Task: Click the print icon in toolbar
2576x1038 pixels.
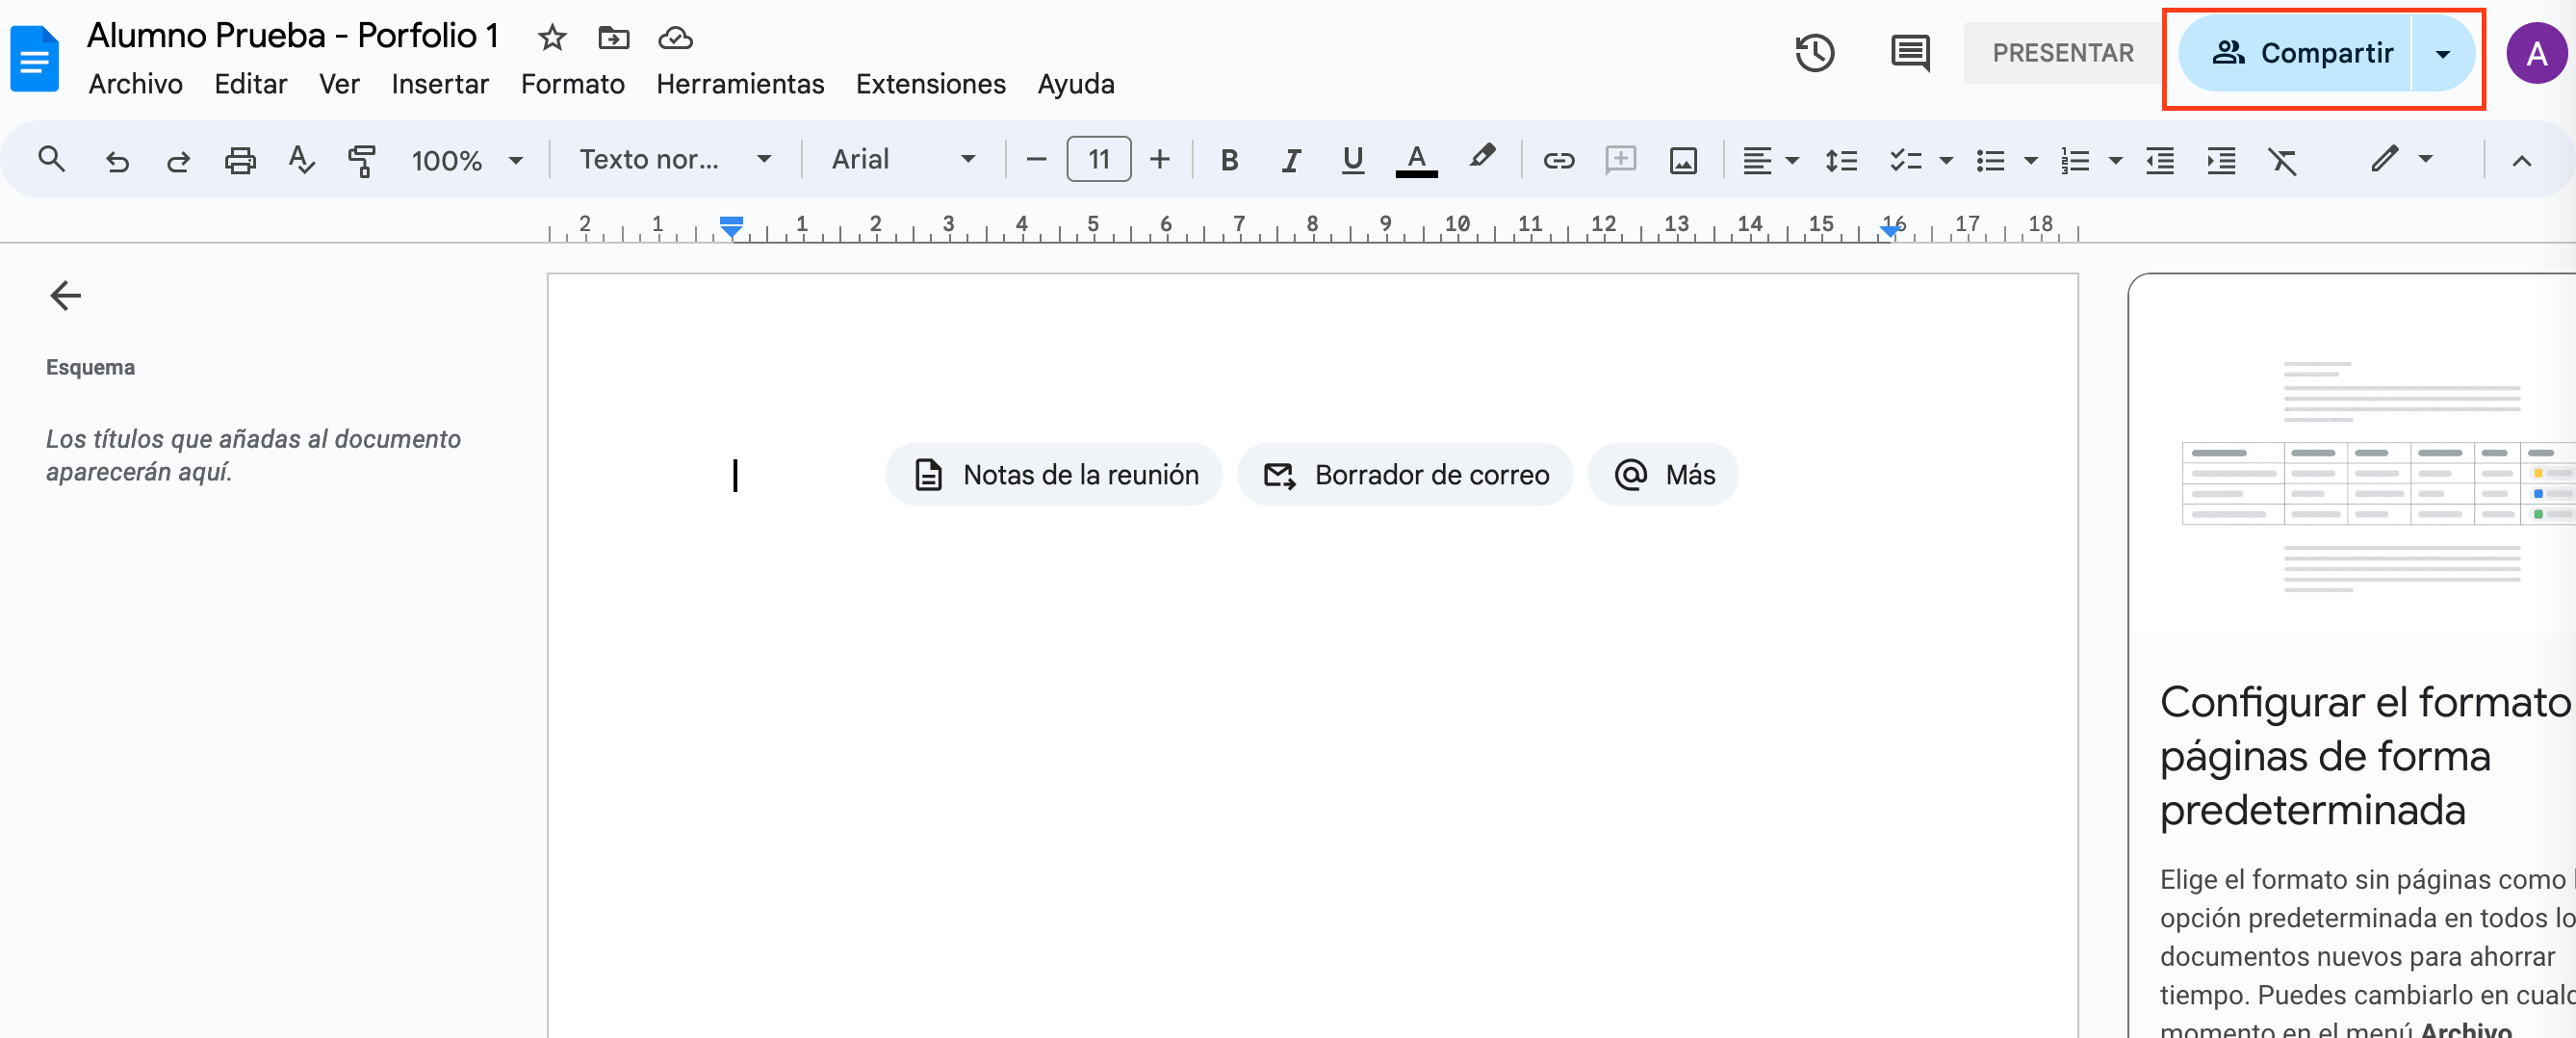Action: 240,160
